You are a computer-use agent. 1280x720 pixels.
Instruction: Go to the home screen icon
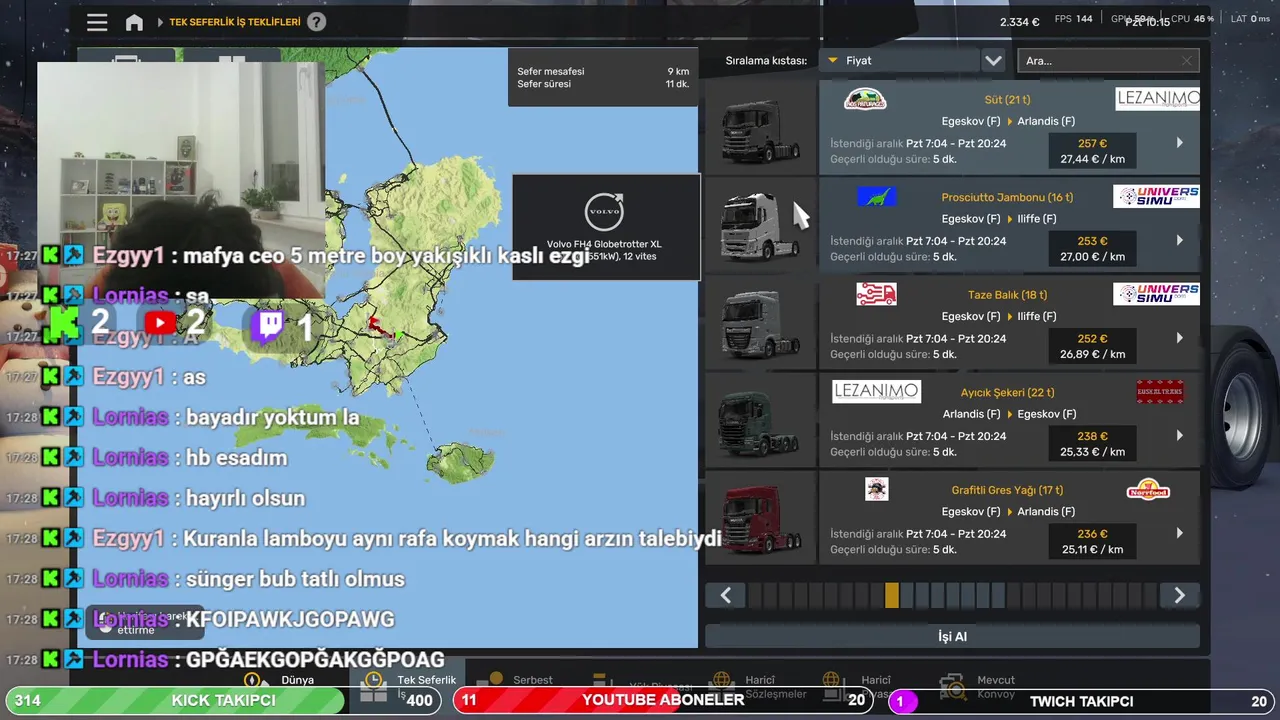134,22
